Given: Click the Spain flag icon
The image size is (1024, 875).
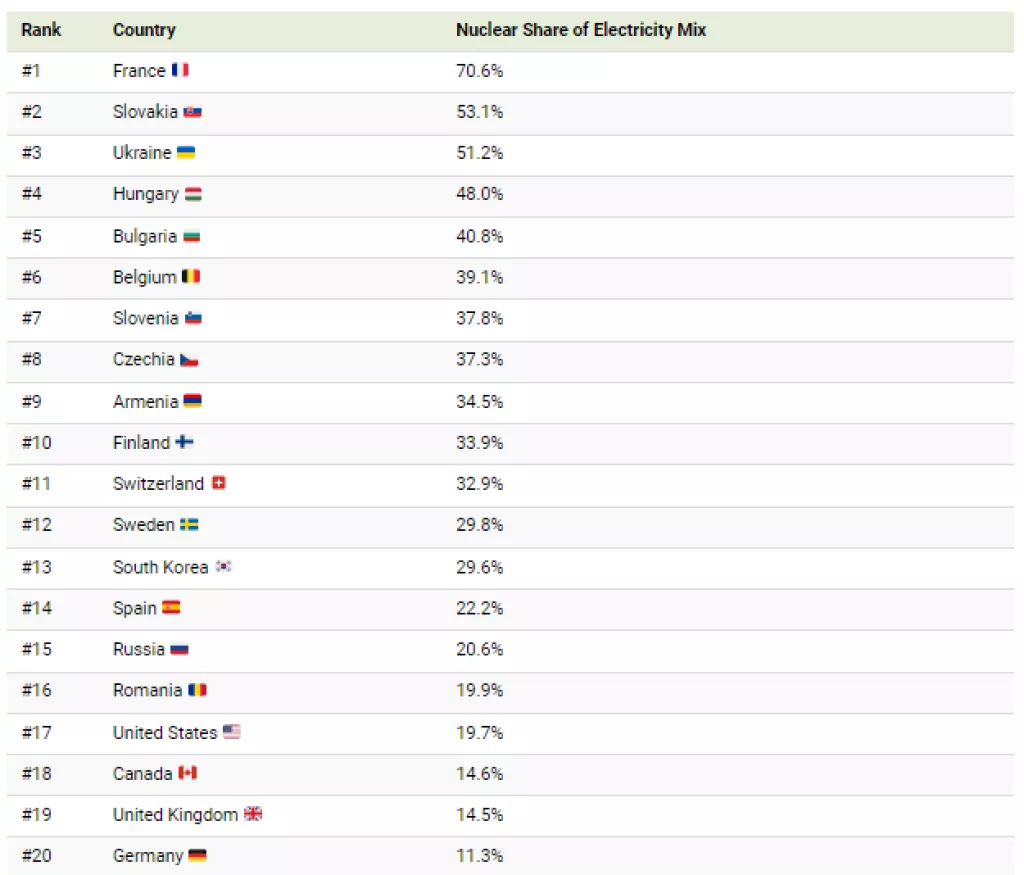Looking at the screenshot, I should (x=171, y=608).
